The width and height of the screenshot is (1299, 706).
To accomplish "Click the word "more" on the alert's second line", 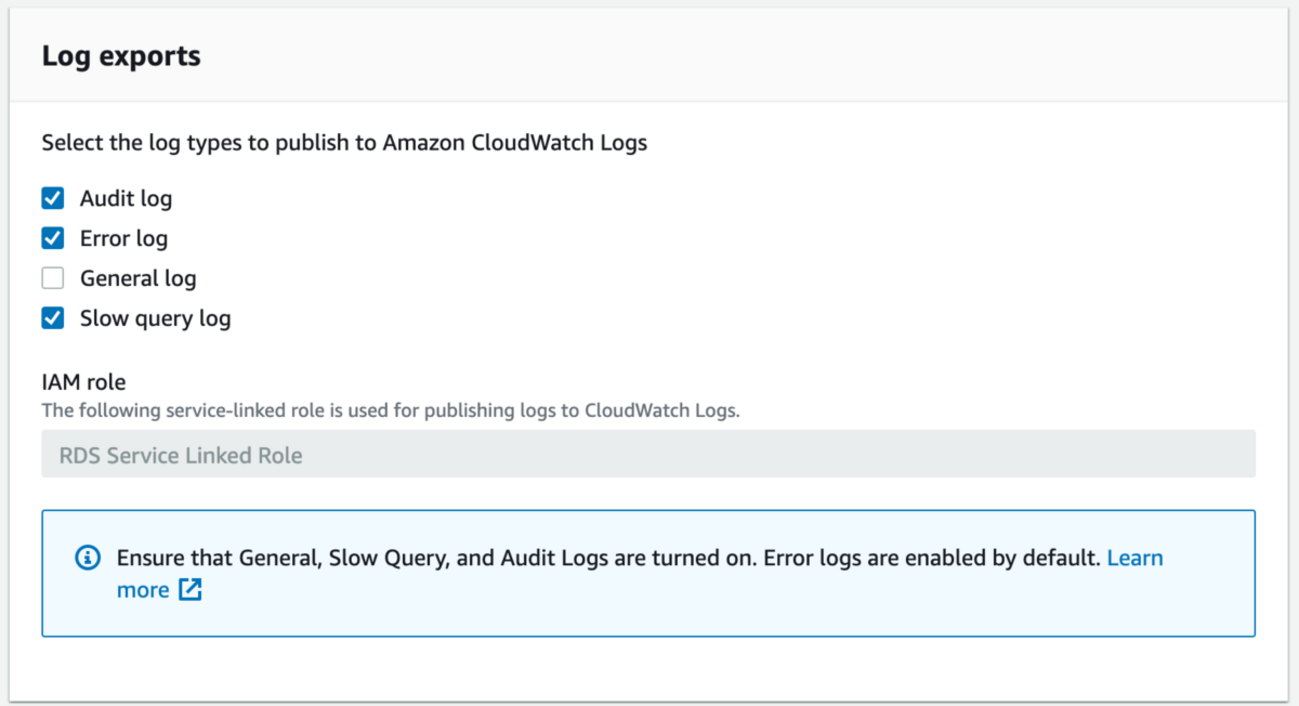I will (143, 590).
